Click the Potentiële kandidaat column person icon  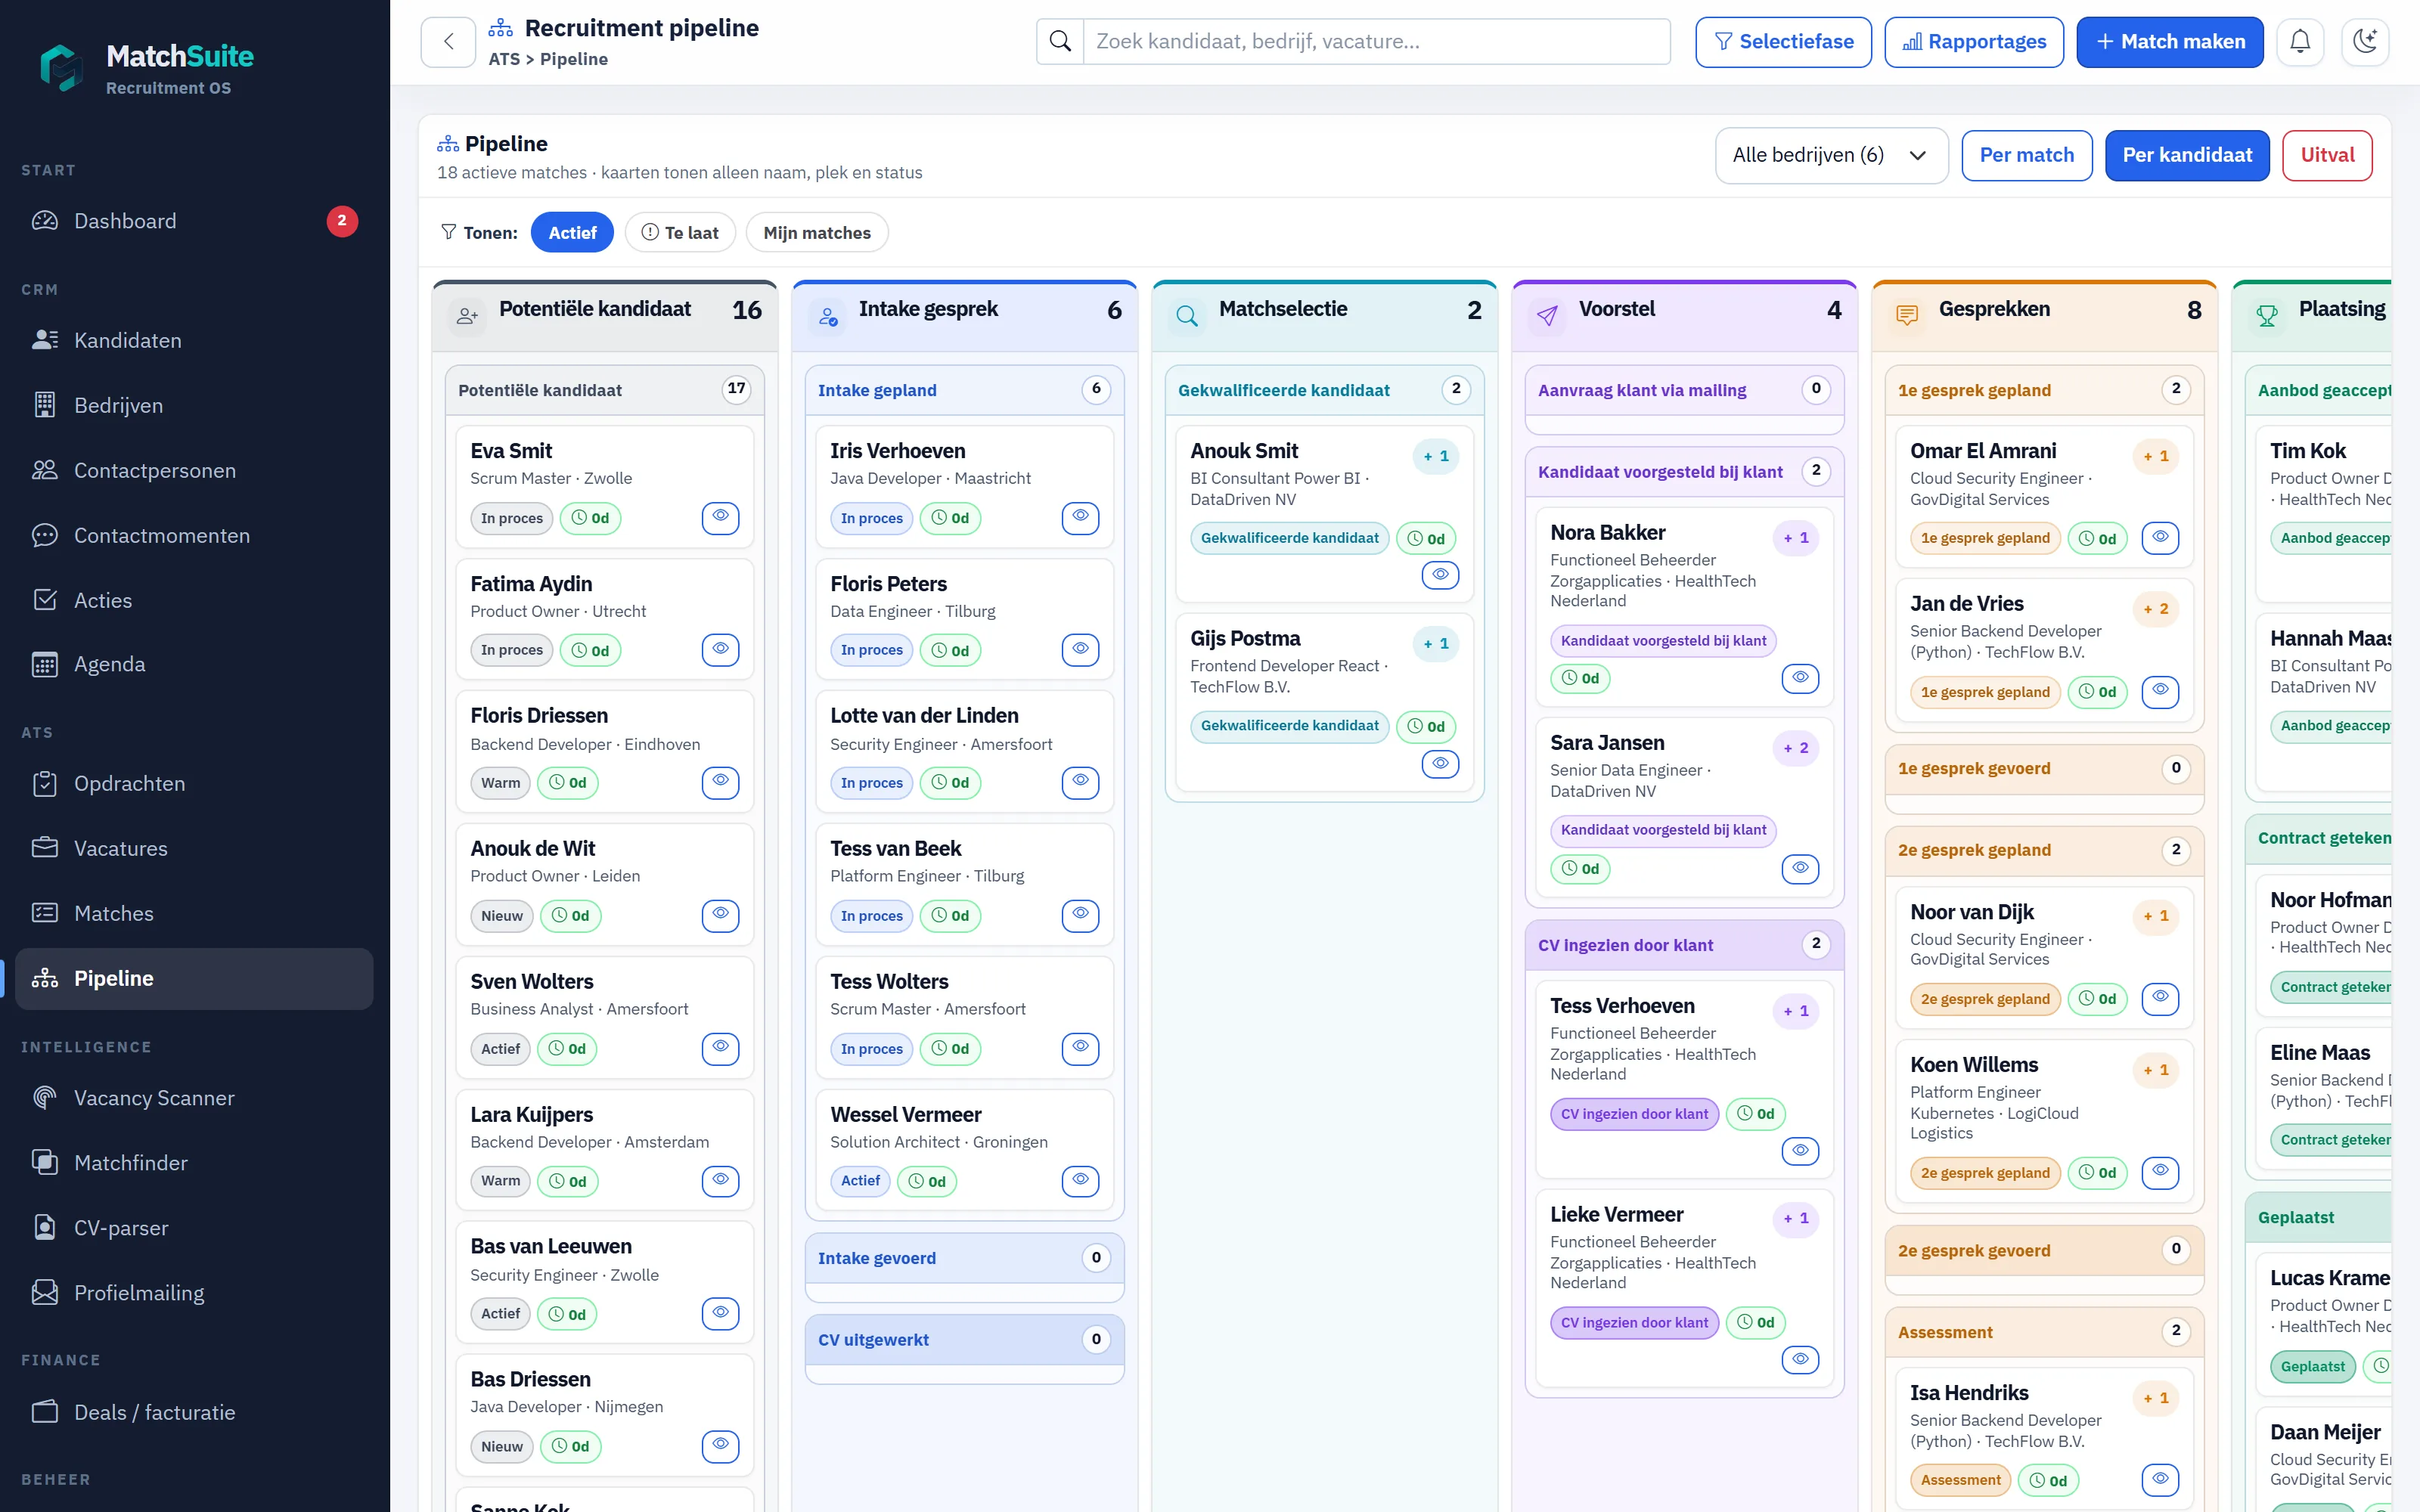(x=467, y=316)
